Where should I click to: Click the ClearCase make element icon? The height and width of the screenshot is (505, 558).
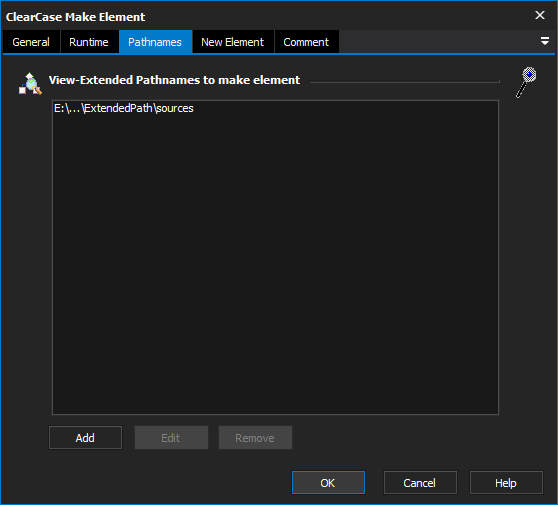[30, 84]
